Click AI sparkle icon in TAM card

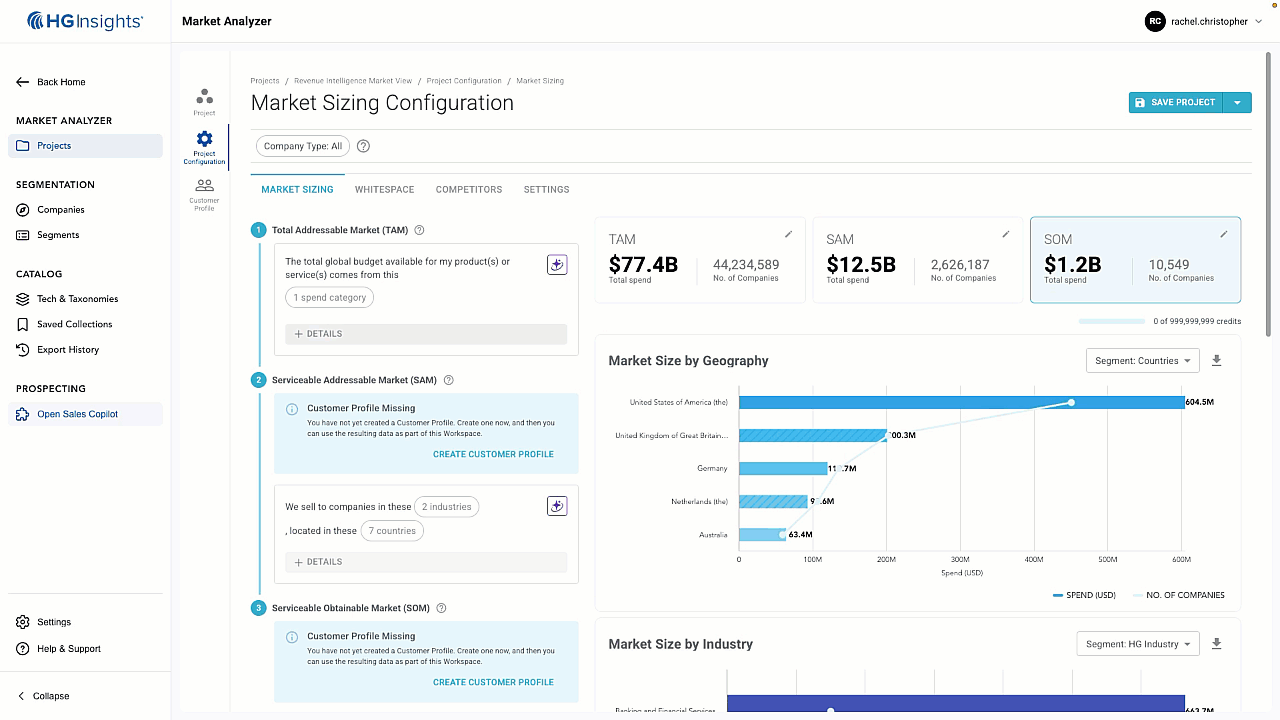point(557,264)
